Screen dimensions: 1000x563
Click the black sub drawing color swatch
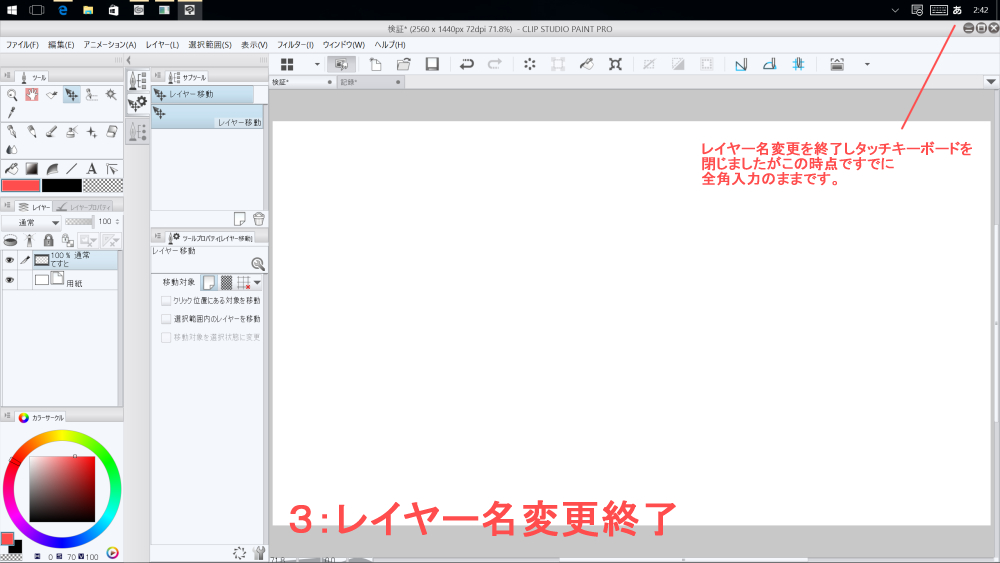(60, 185)
